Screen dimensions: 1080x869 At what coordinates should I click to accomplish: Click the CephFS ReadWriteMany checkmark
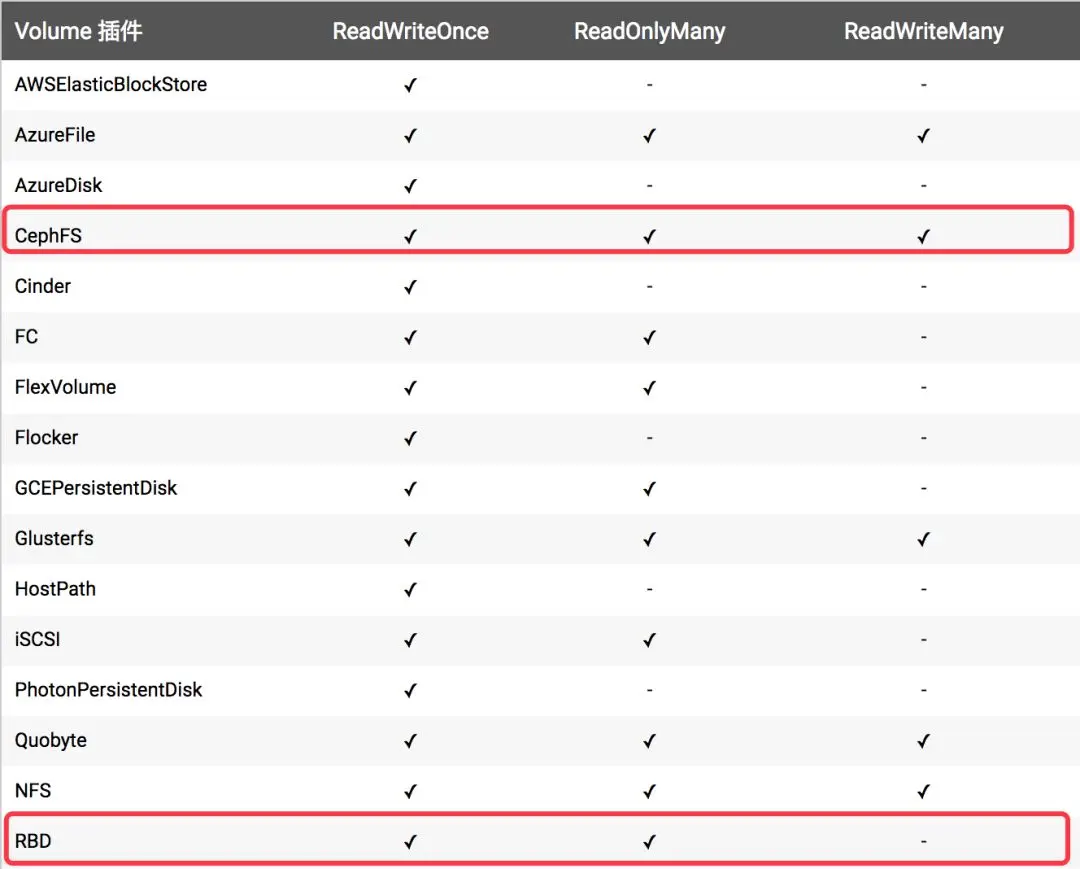tap(924, 237)
